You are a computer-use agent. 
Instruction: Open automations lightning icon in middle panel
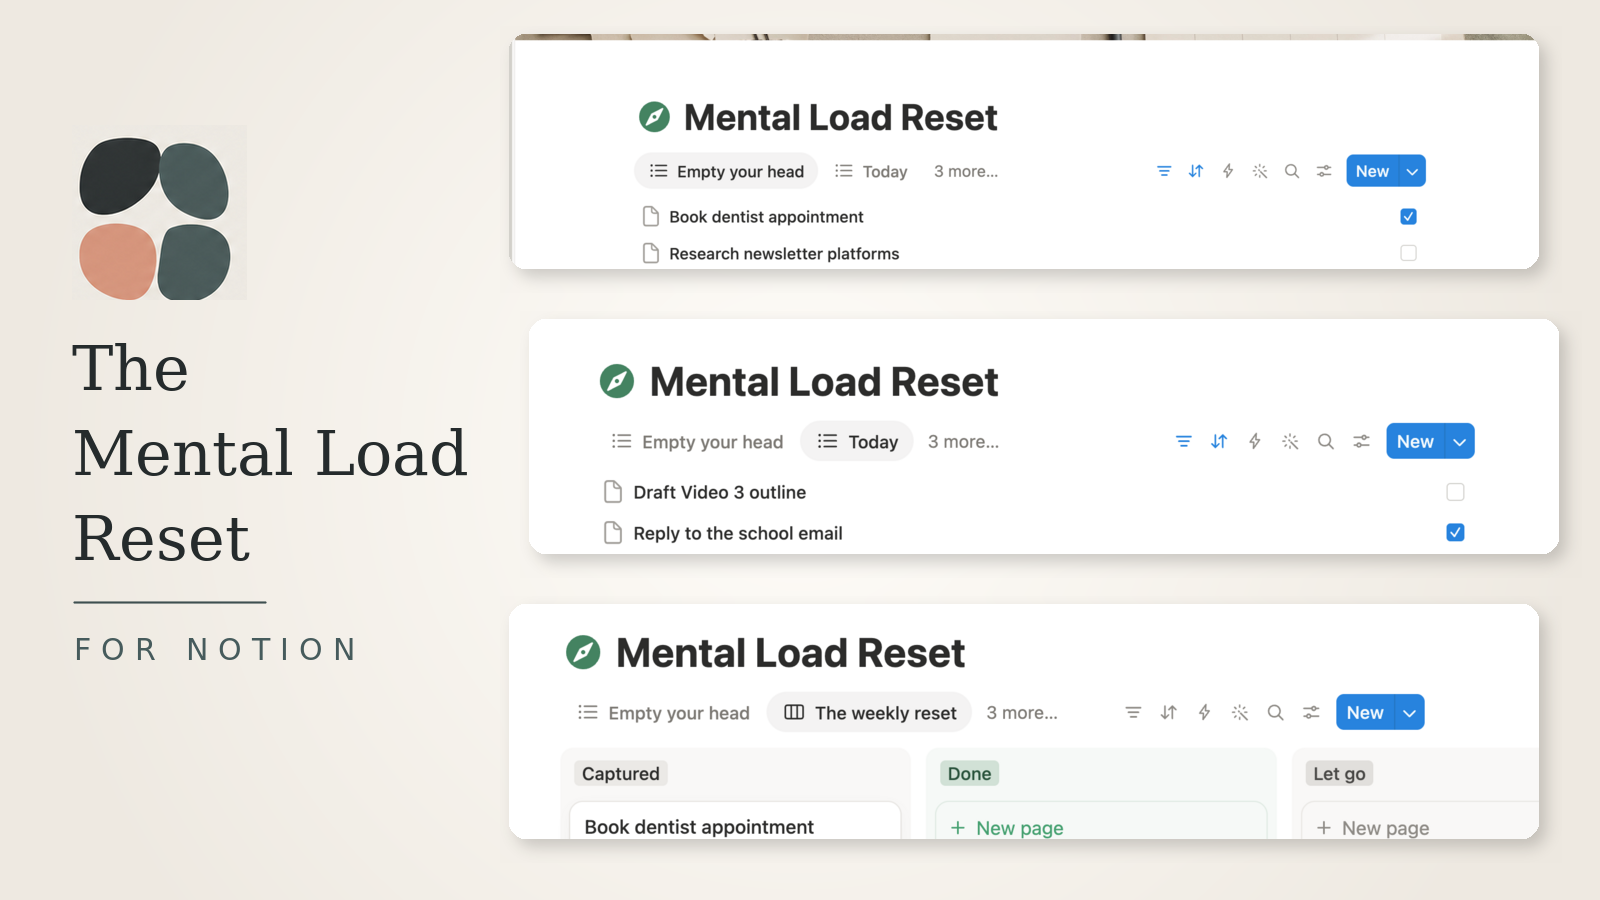pyautogui.click(x=1255, y=441)
